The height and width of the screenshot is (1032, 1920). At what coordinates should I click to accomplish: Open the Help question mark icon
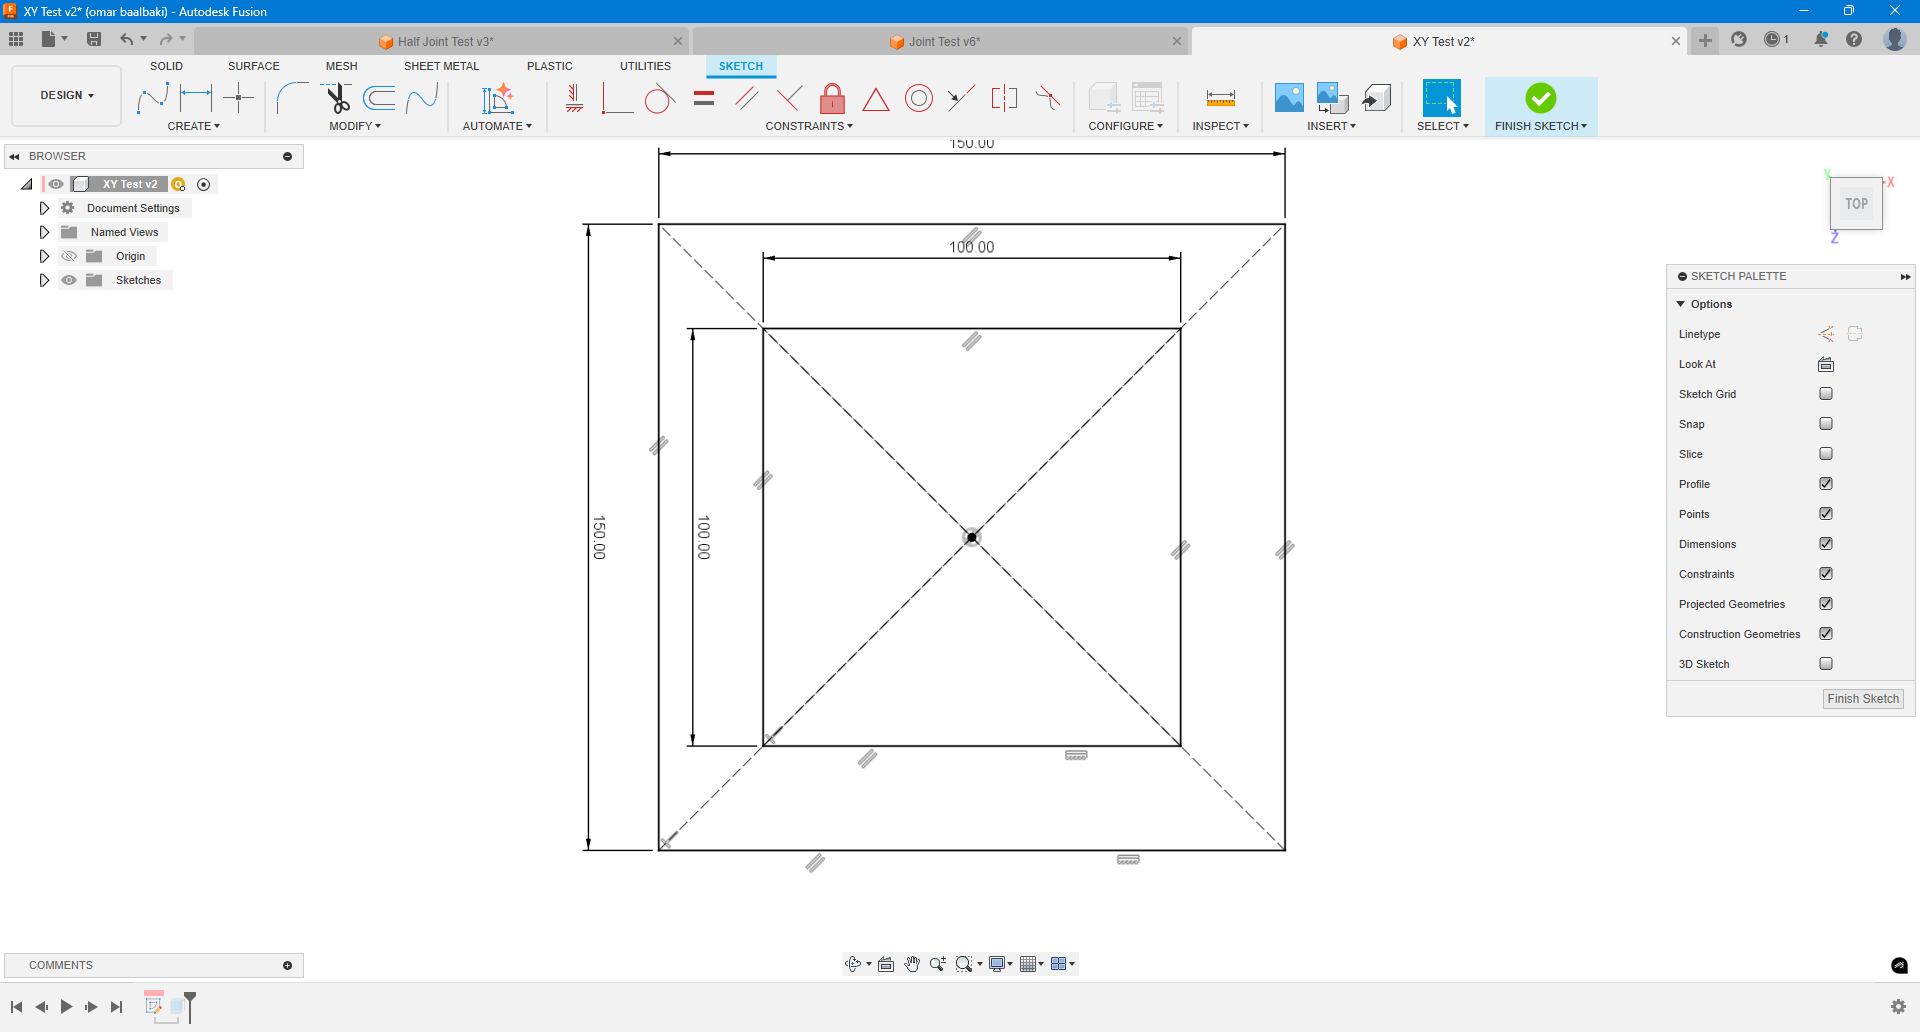click(x=1854, y=39)
